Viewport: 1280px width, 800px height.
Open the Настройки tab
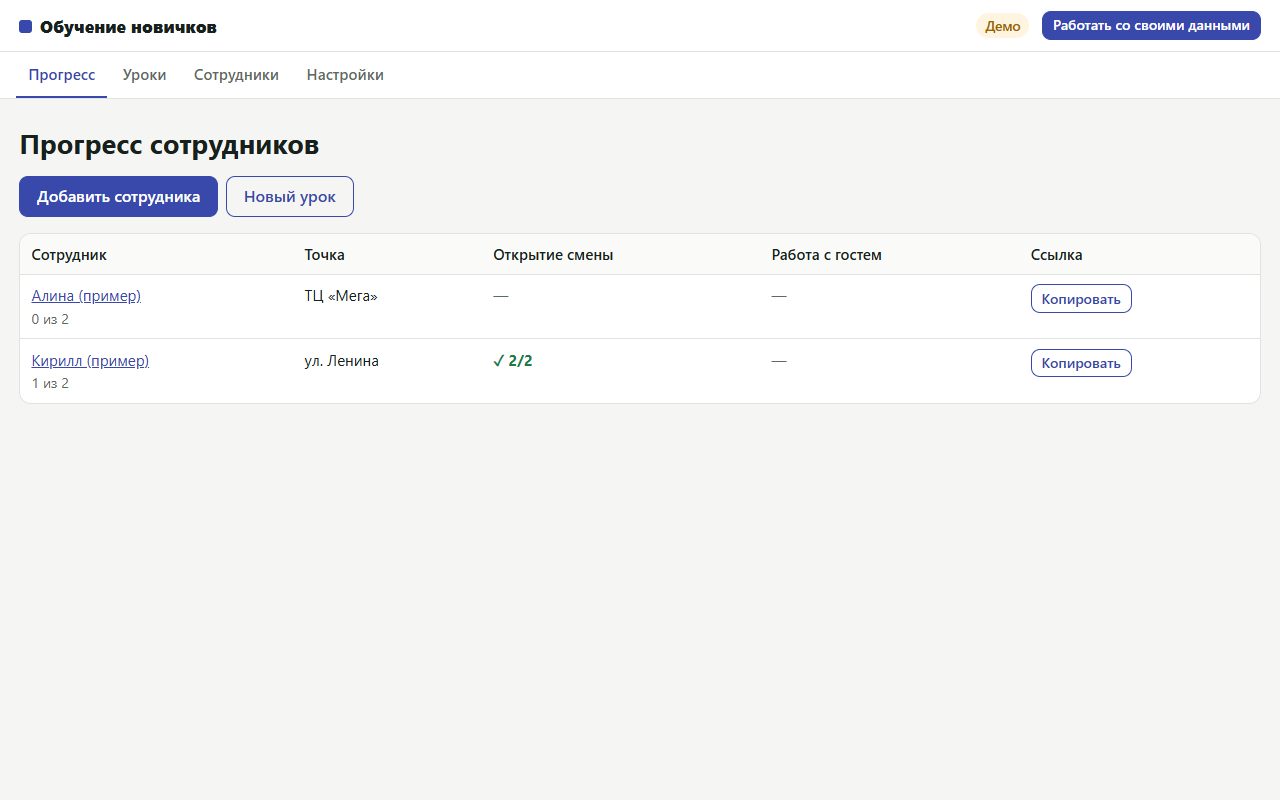pyautogui.click(x=345, y=75)
